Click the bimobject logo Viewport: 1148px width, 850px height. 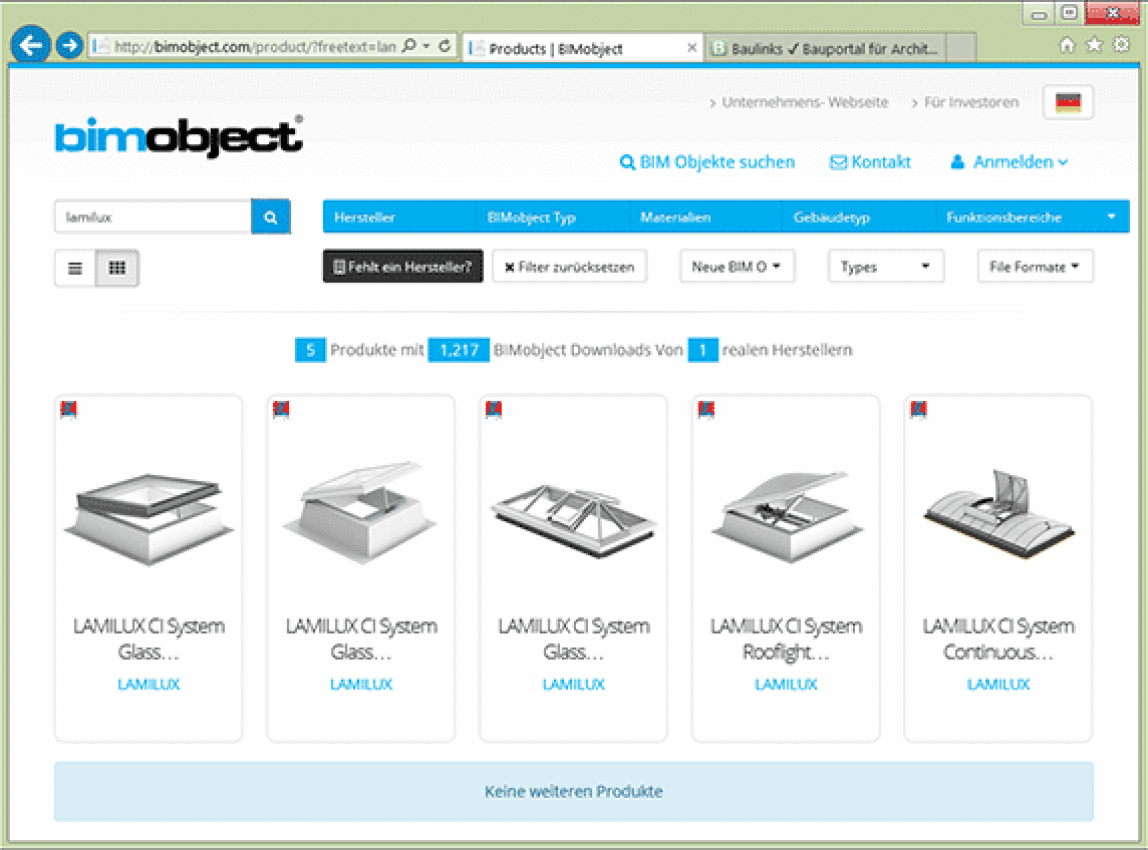point(179,136)
